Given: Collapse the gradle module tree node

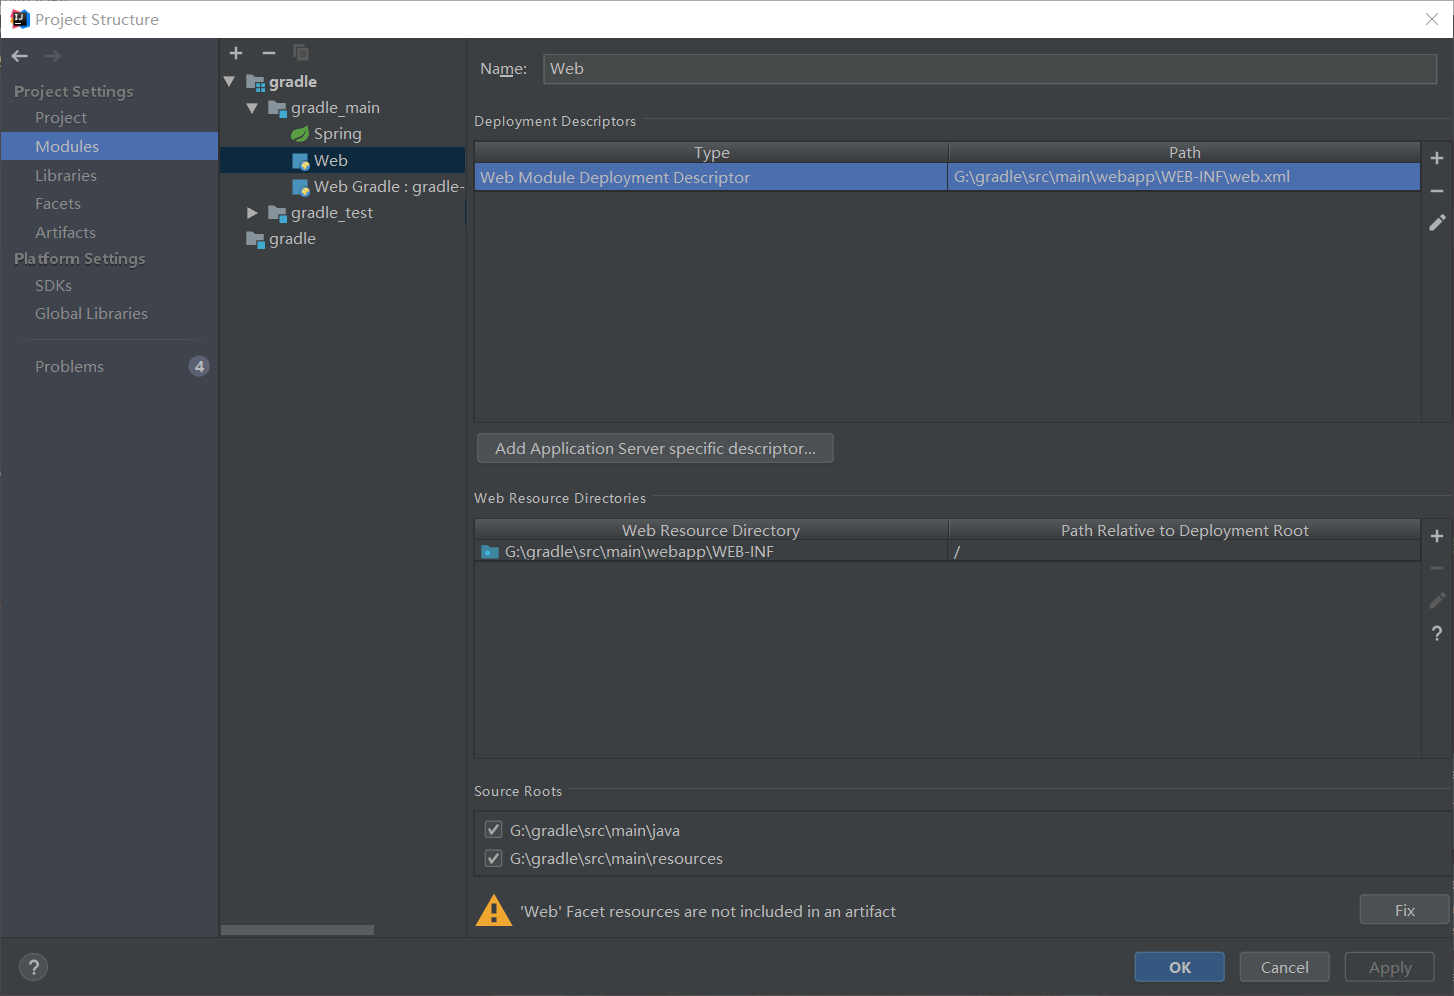Looking at the screenshot, I should pos(229,81).
